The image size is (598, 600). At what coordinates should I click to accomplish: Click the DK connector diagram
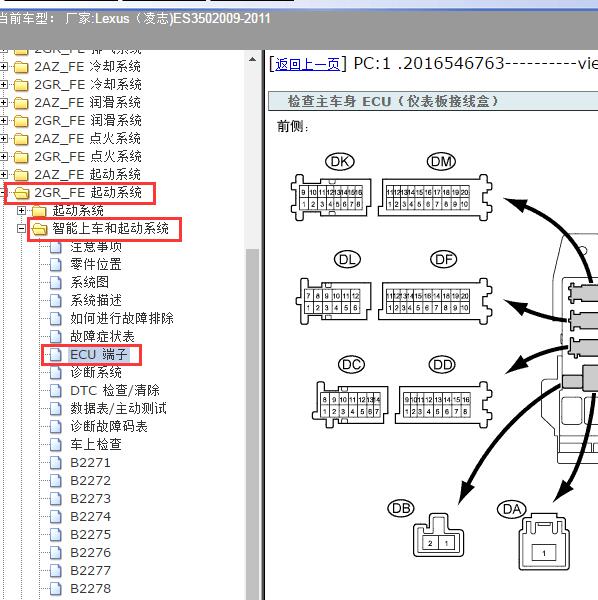[331, 197]
